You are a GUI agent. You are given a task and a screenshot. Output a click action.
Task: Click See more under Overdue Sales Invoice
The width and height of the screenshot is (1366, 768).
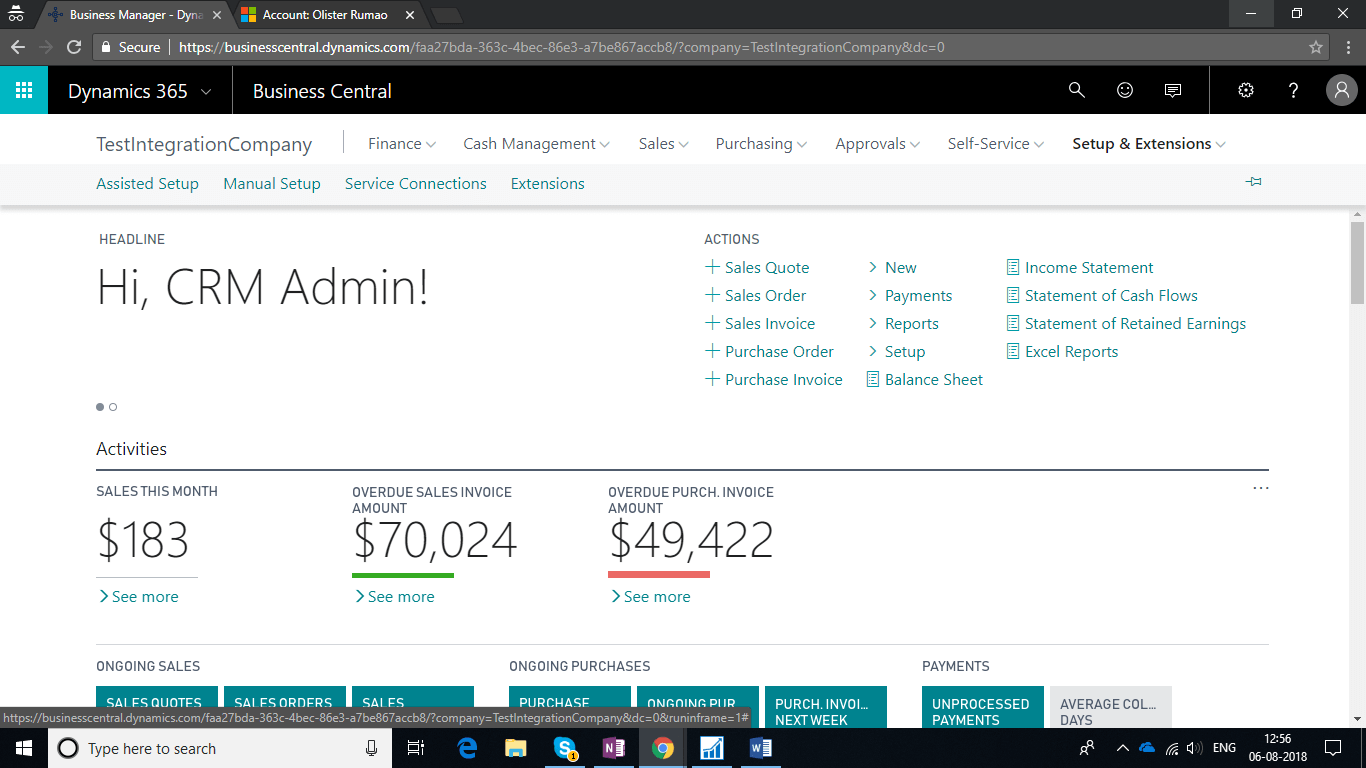(400, 597)
